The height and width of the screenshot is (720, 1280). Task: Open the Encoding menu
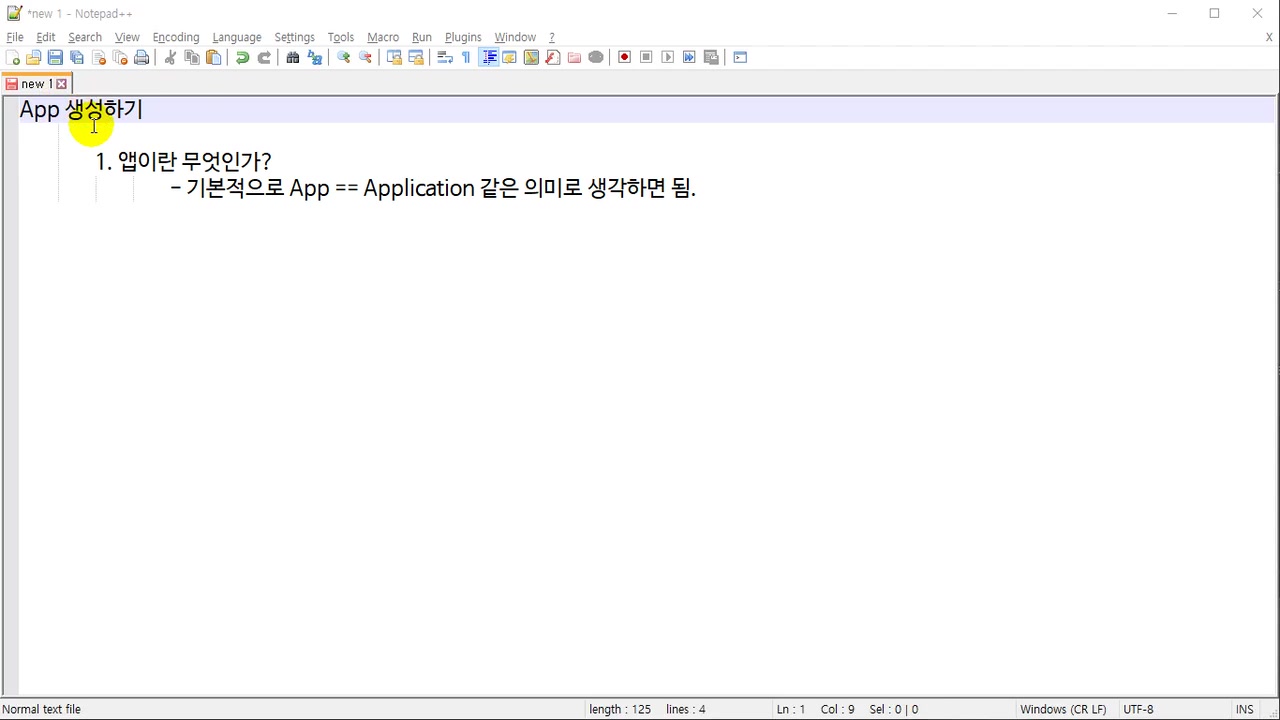point(175,37)
